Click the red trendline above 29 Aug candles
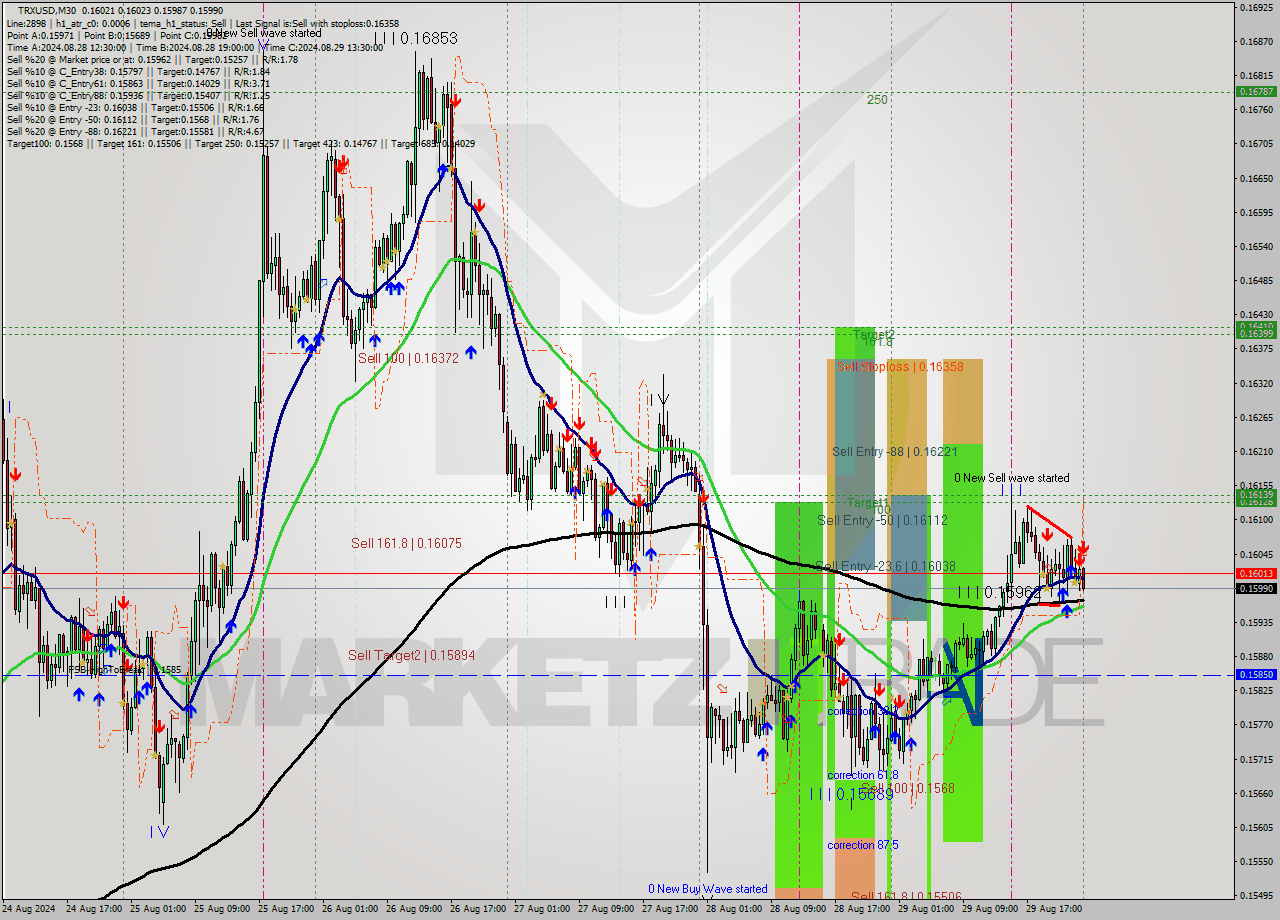1280x920 pixels. pyautogui.click(x=1050, y=522)
